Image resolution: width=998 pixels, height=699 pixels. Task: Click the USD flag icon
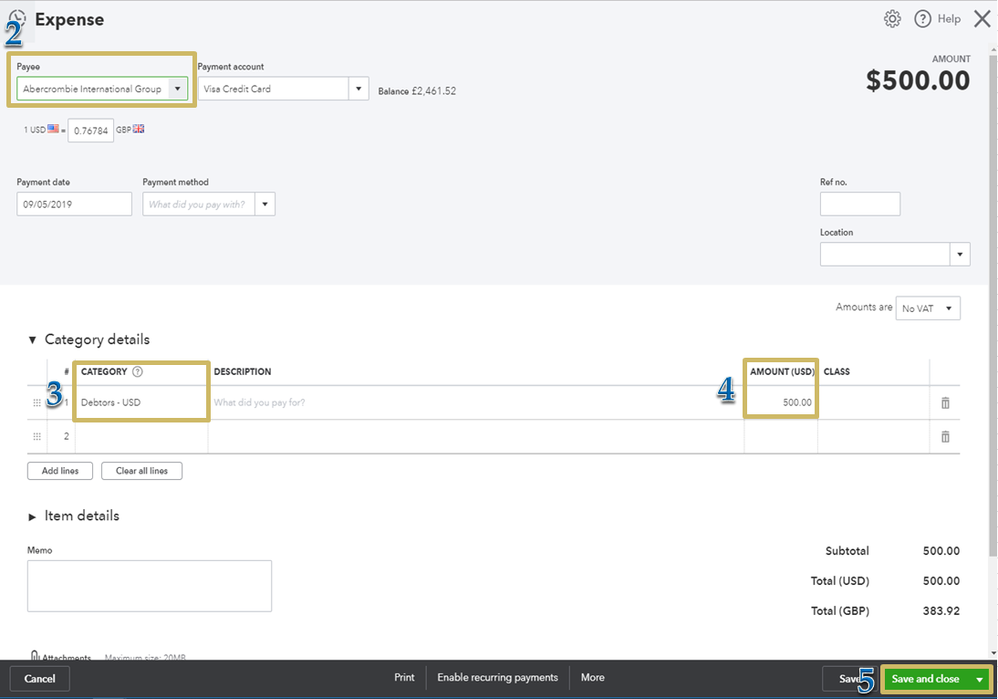(53, 129)
